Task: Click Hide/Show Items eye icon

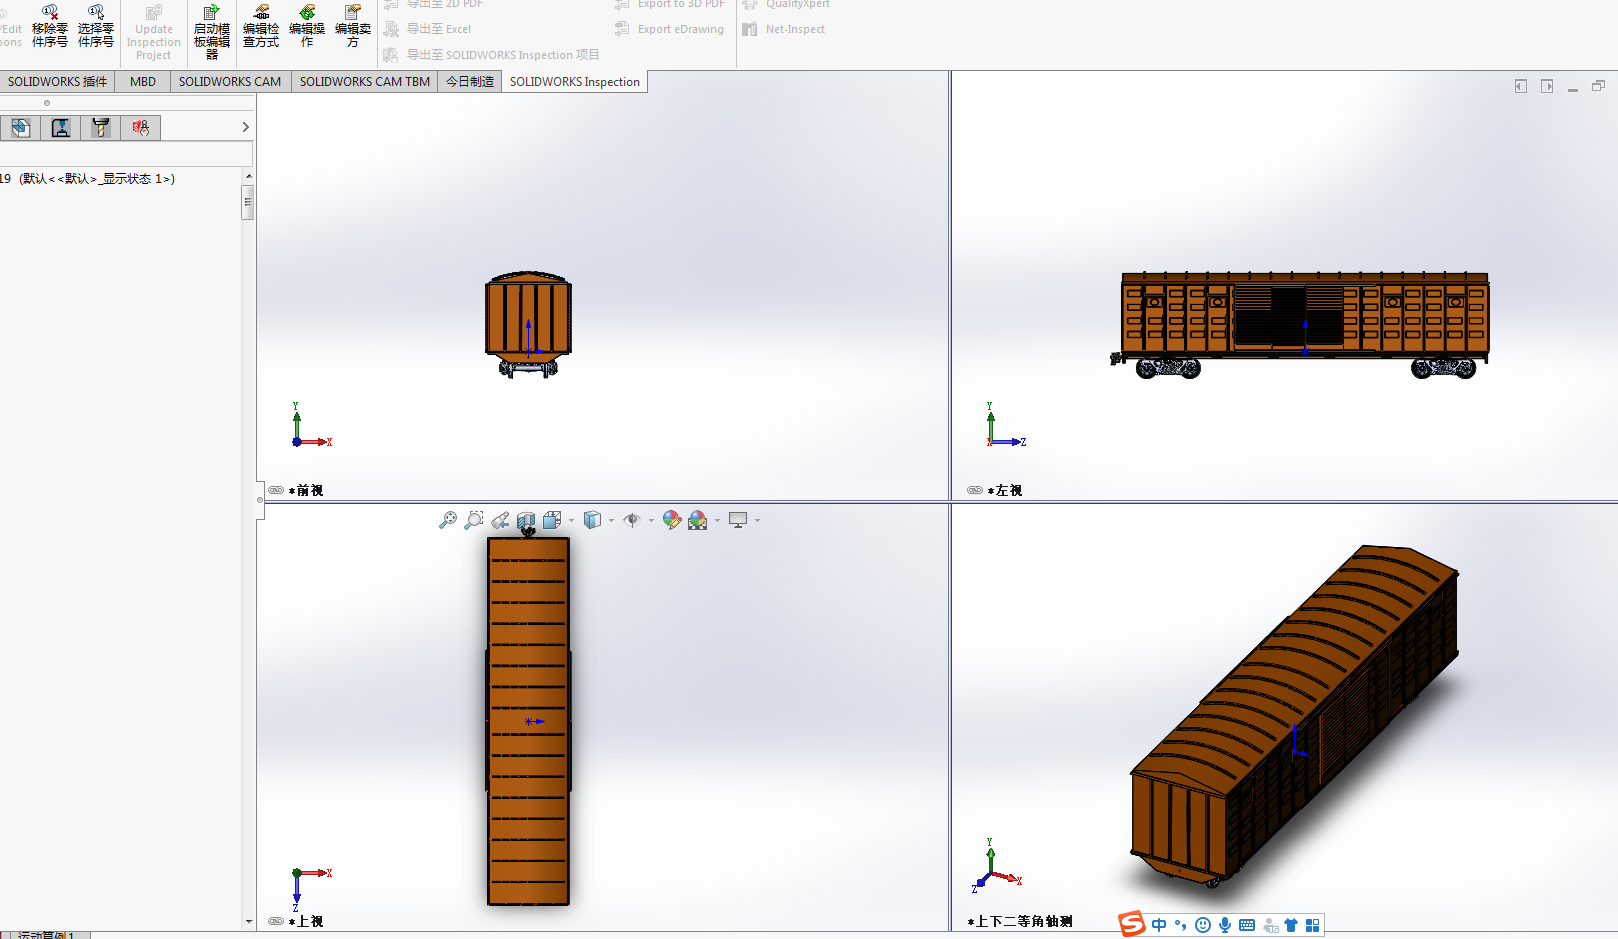Action: click(632, 520)
